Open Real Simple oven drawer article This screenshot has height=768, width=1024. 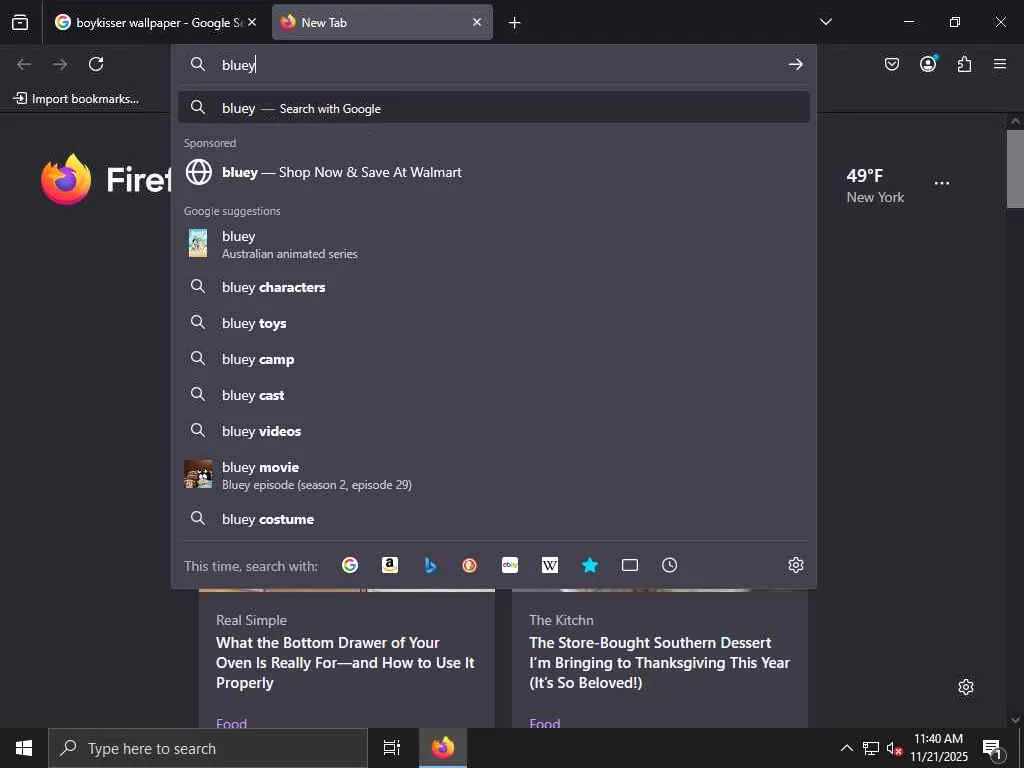(345, 662)
